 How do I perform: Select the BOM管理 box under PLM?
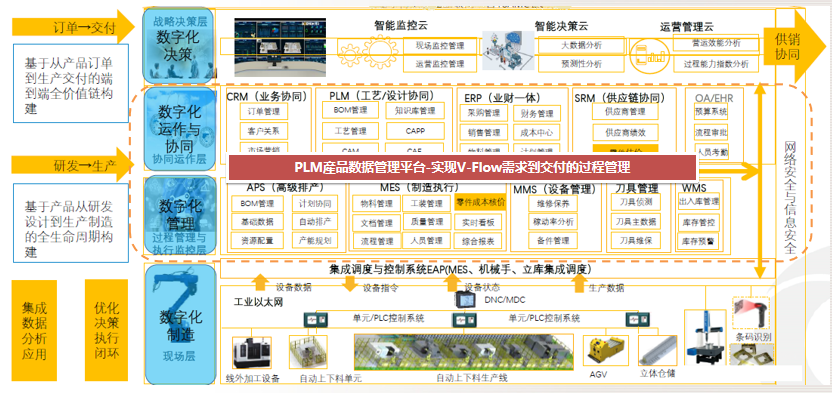(x=350, y=110)
